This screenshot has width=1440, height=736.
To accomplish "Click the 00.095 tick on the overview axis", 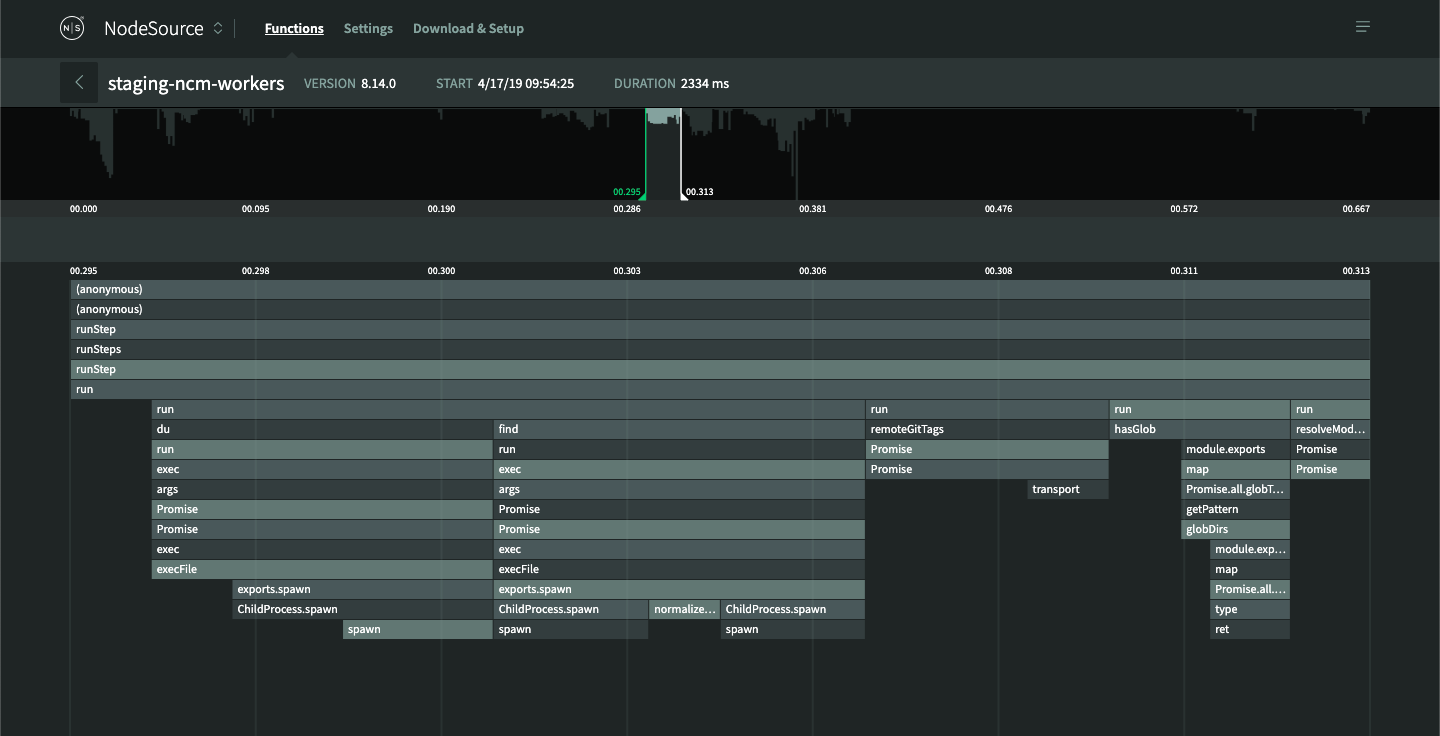I will pyautogui.click(x=255, y=209).
